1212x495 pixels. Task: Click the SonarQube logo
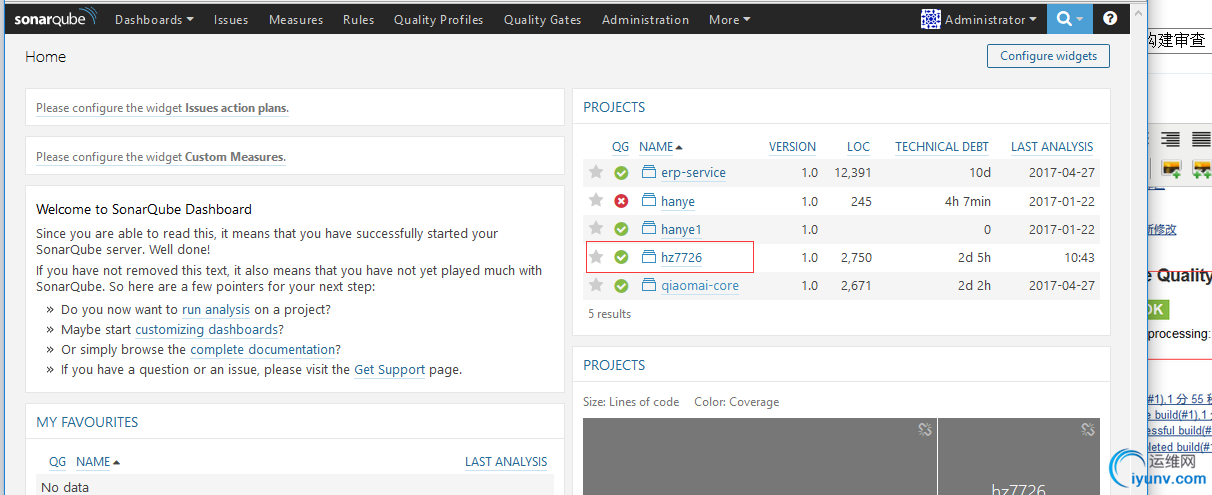(56, 18)
